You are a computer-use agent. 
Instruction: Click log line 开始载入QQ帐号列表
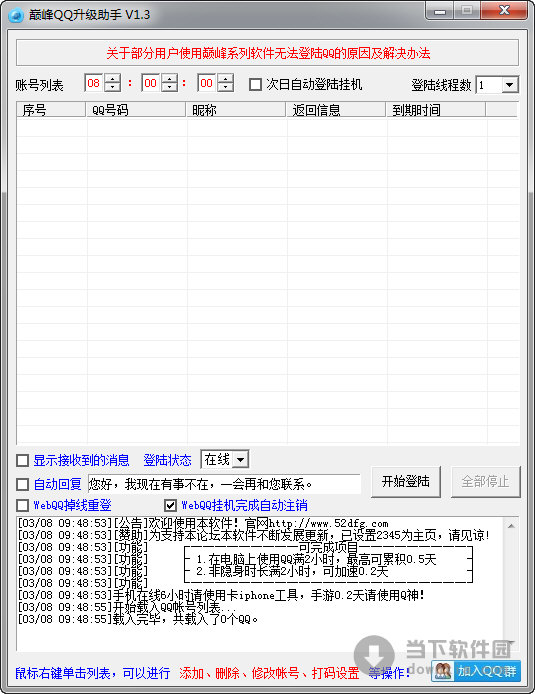pyautogui.click(x=127, y=607)
